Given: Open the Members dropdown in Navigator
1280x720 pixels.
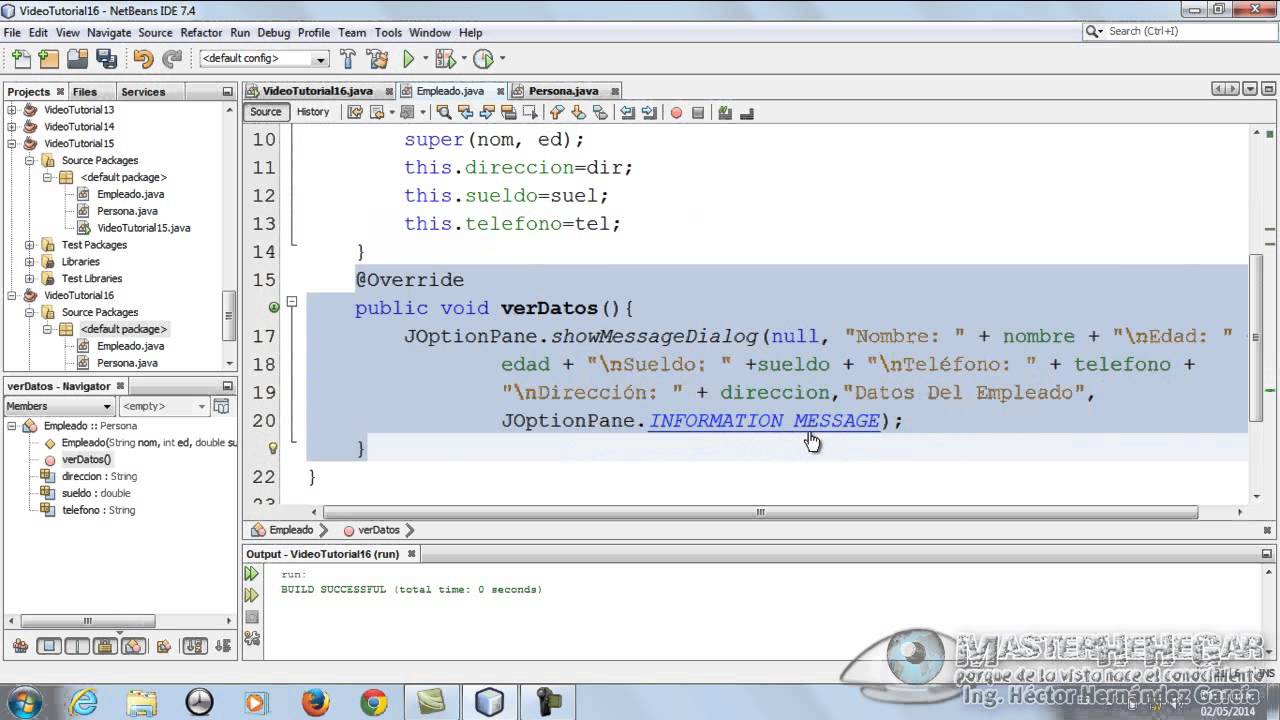Looking at the screenshot, I should pos(60,406).
